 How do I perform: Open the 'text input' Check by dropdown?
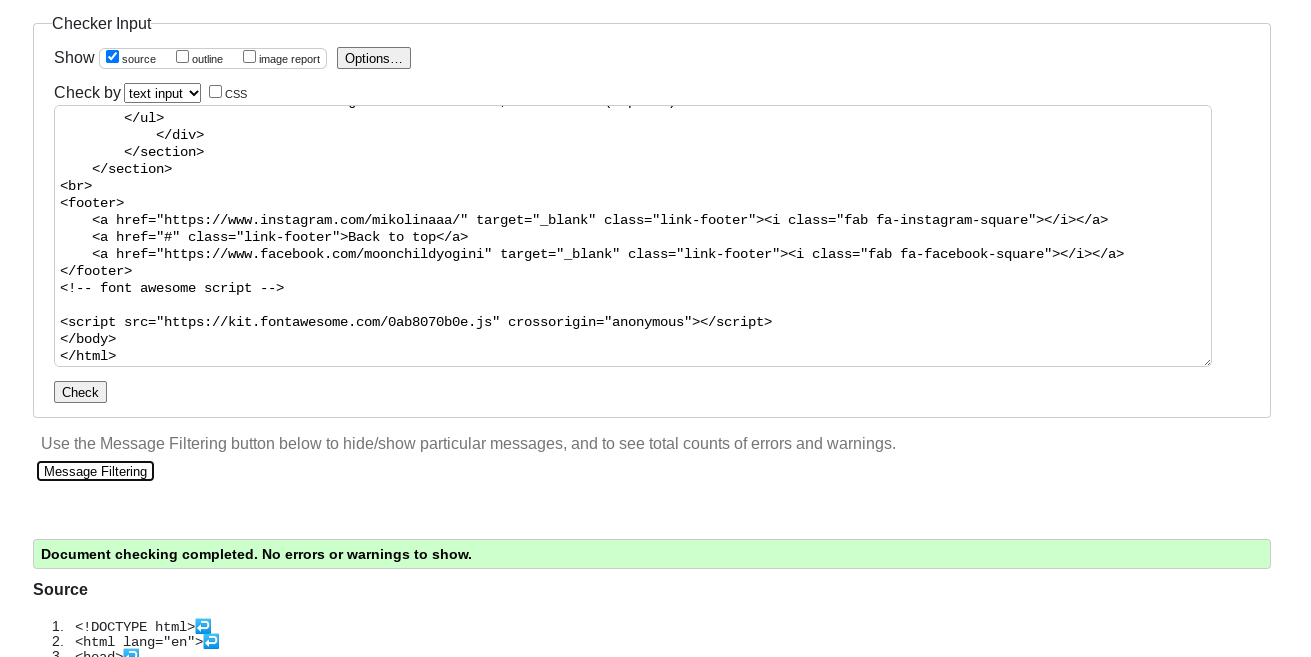click(162, 93)
